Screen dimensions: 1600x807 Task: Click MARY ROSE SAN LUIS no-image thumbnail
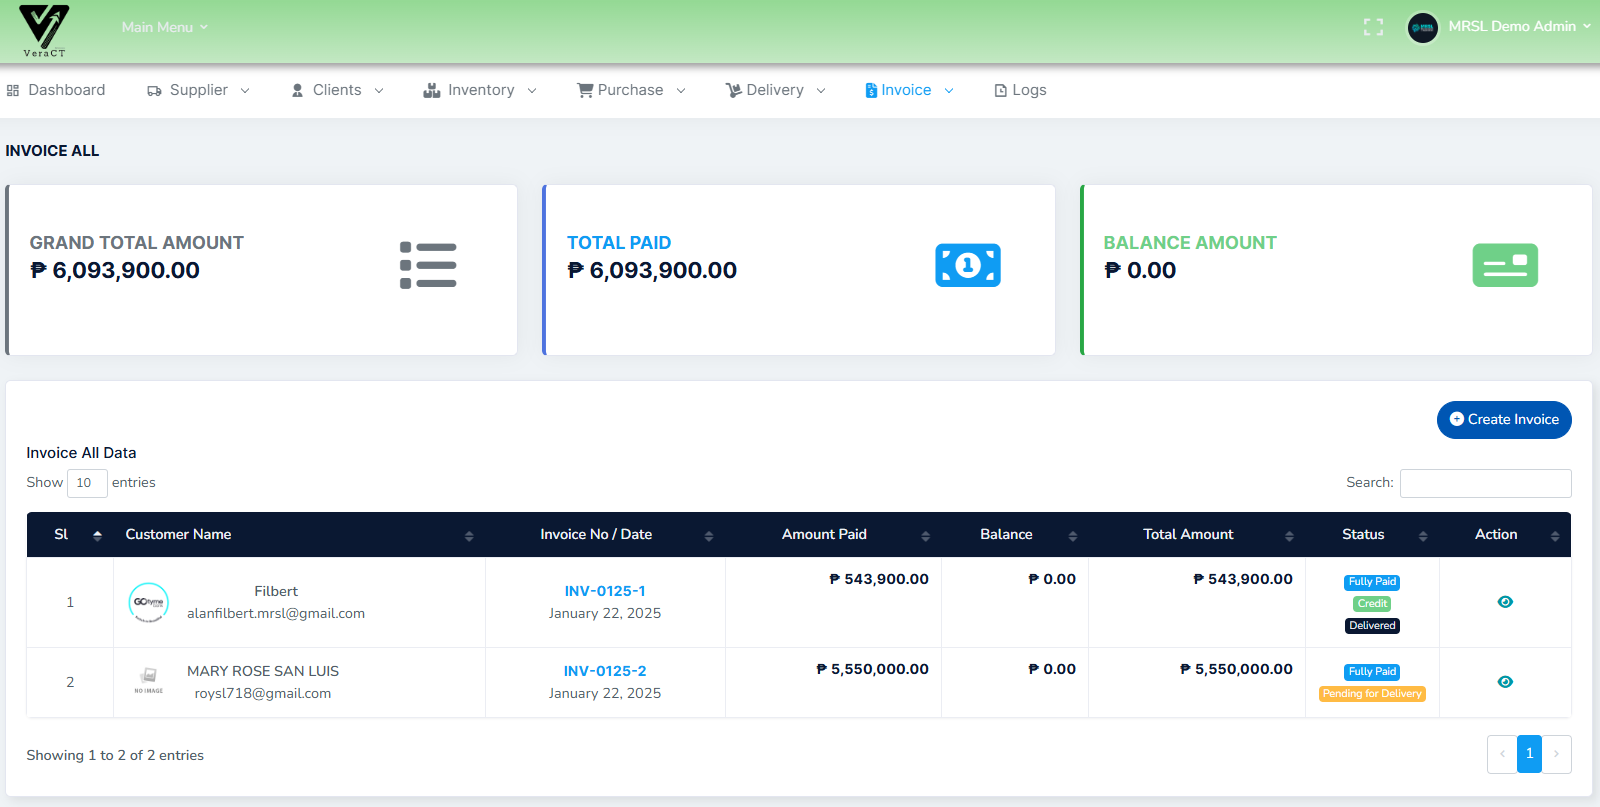(x=149, y=681)
